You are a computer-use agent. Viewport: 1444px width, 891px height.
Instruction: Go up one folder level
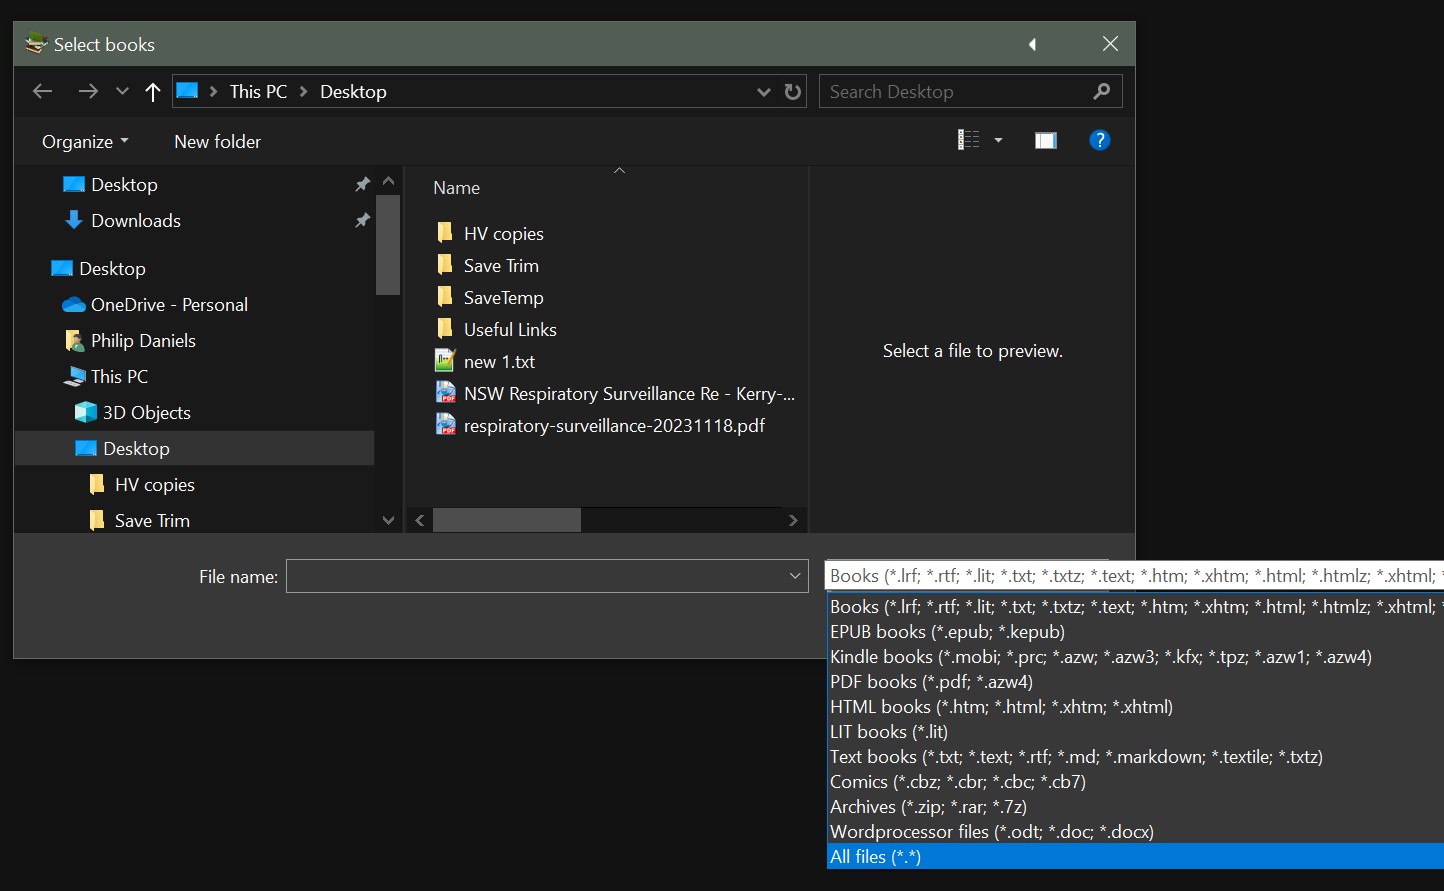[152, 92]
